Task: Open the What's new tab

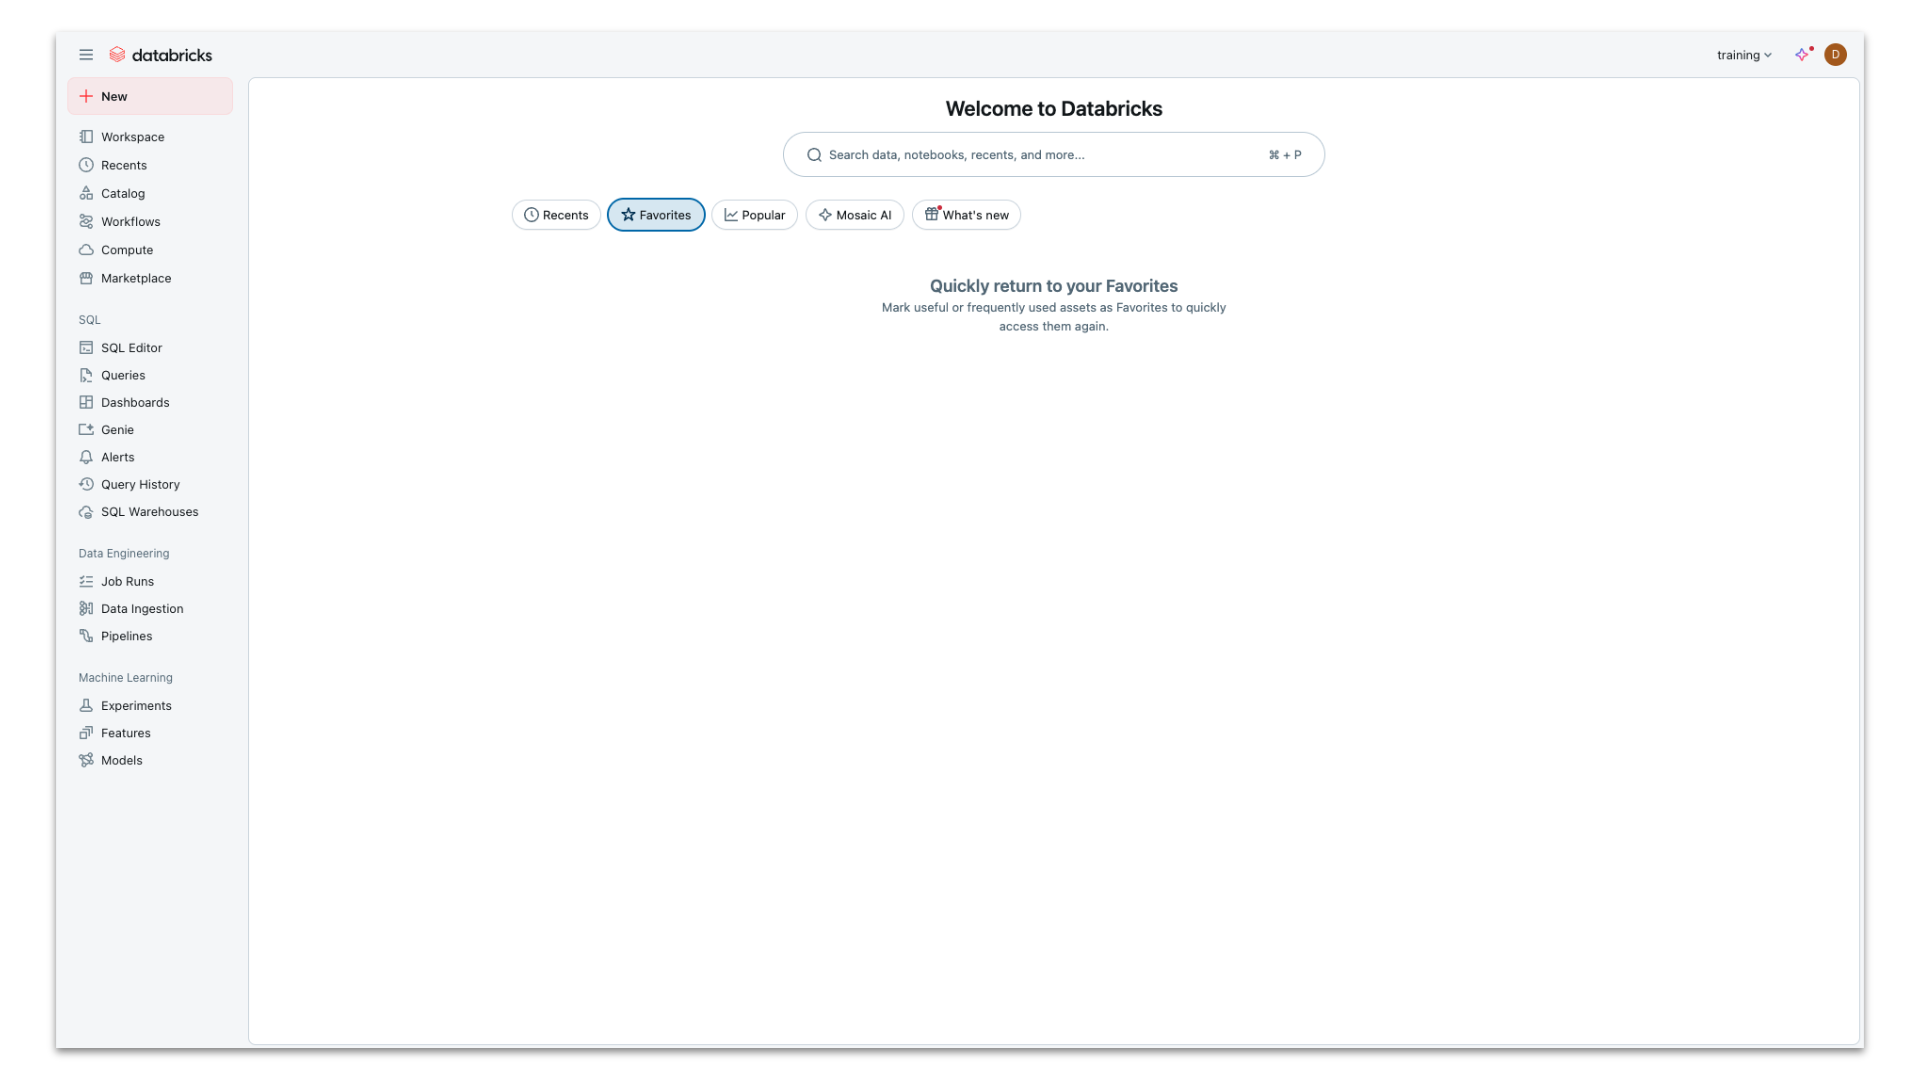Action: pos(966,215)
